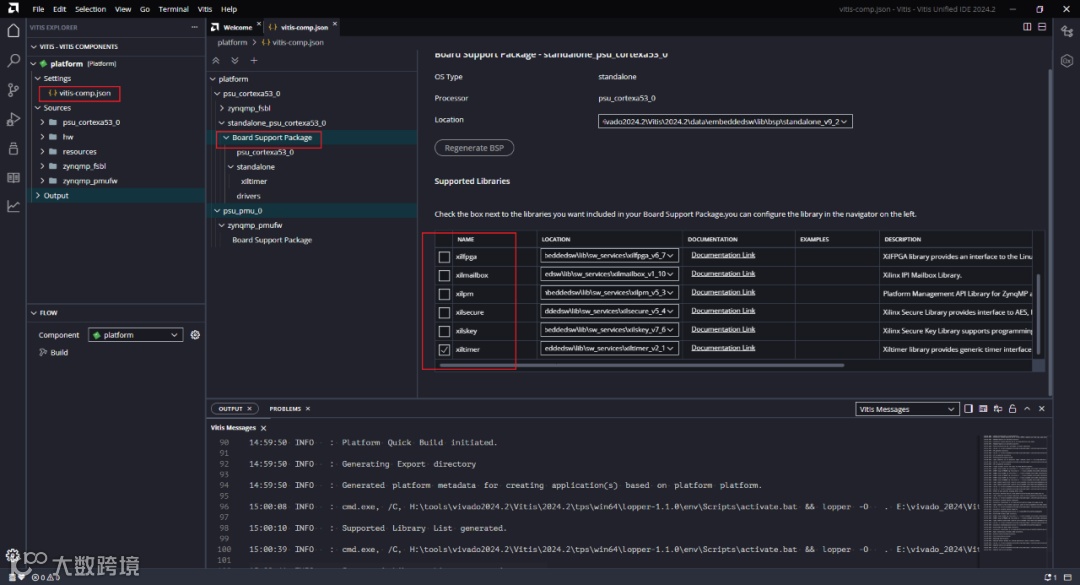Open the File menu
The width and height of the screenshot is (1080, 585).
[x=38, y=9]
